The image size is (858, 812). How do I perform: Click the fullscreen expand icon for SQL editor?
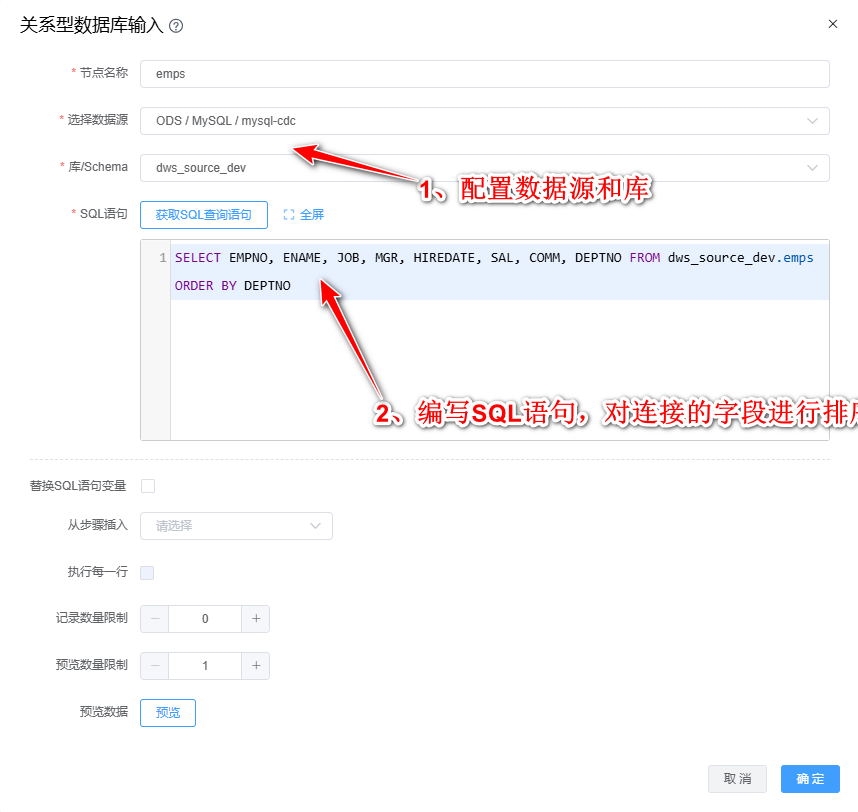289,214
